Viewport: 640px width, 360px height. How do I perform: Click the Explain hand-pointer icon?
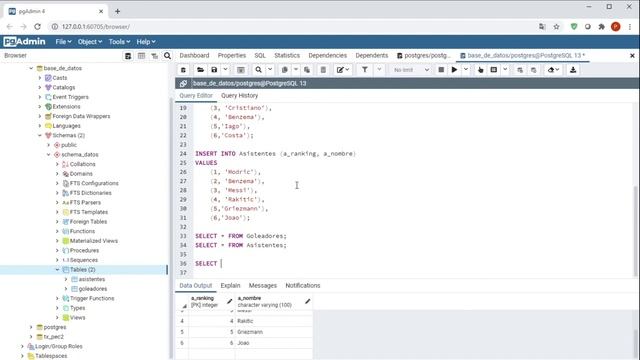pos(480,70)
